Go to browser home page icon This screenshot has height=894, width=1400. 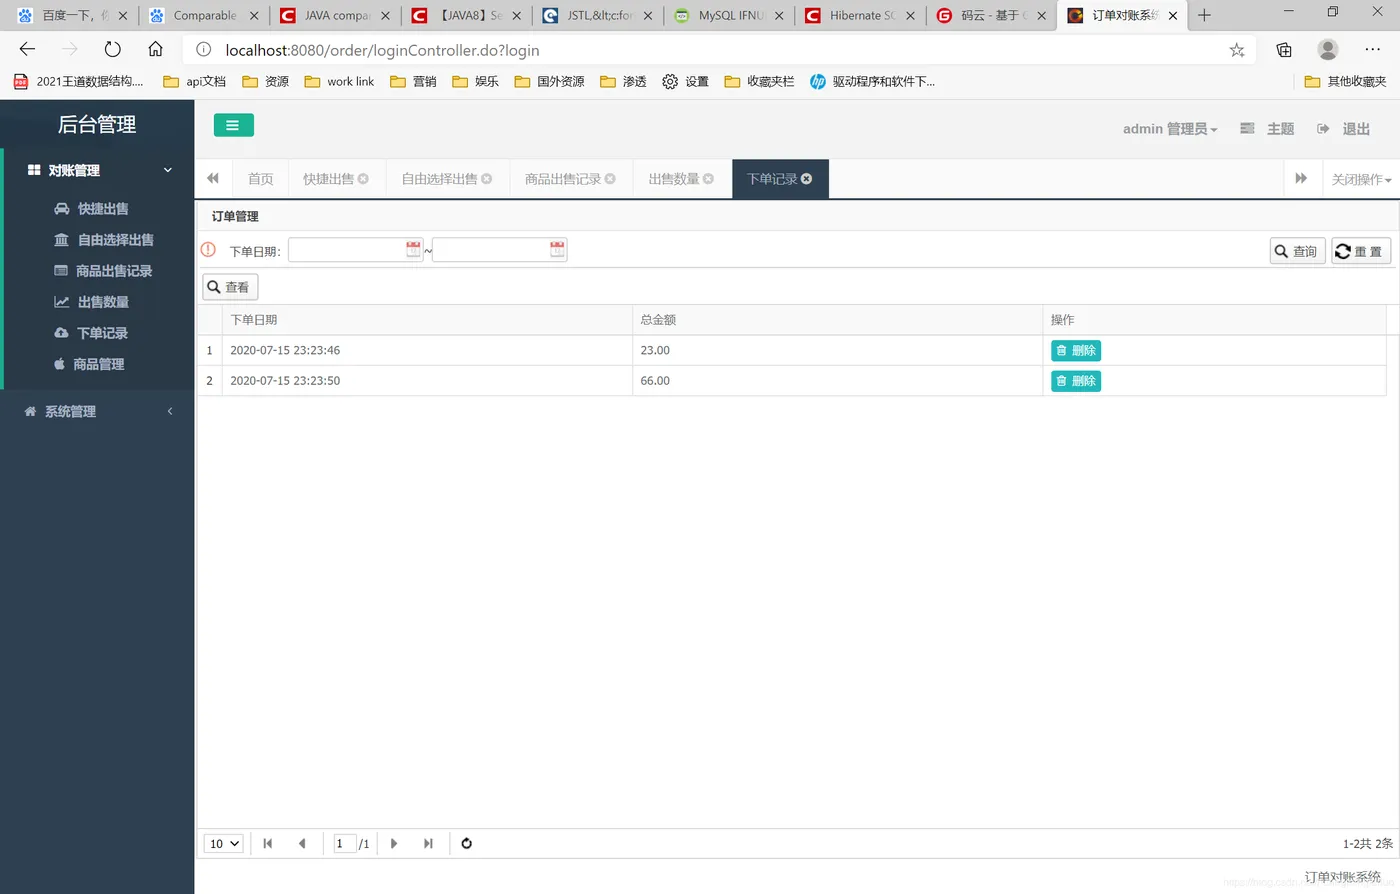[155, 49]
